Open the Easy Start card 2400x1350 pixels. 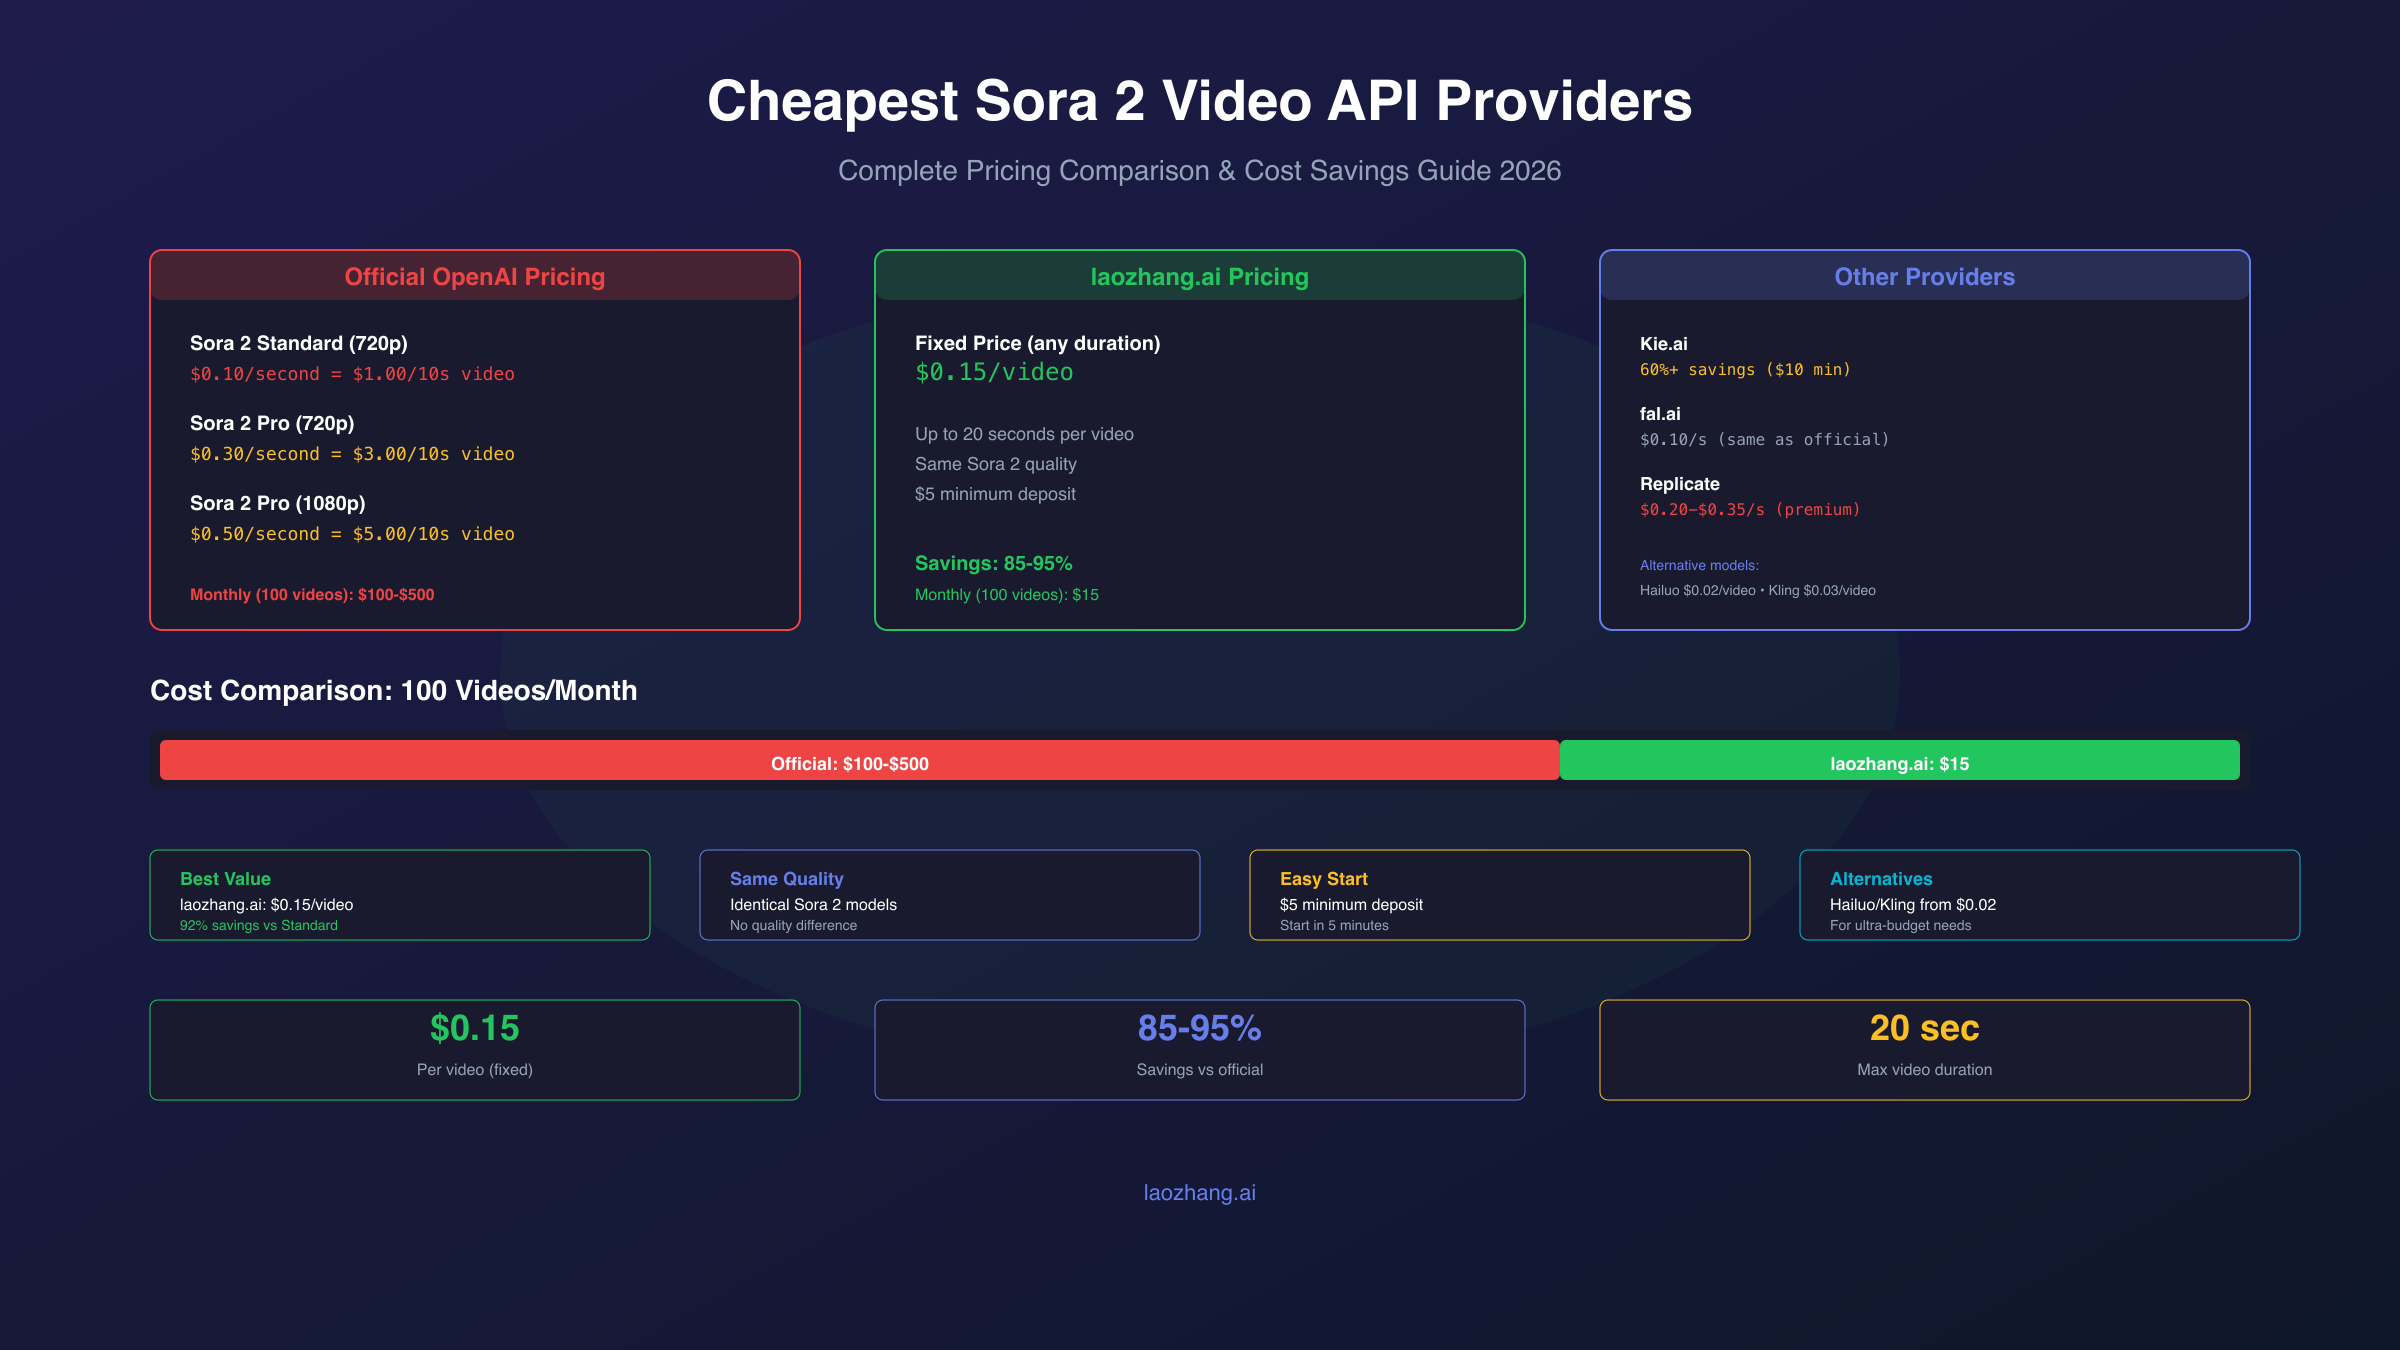[1499, 895]
